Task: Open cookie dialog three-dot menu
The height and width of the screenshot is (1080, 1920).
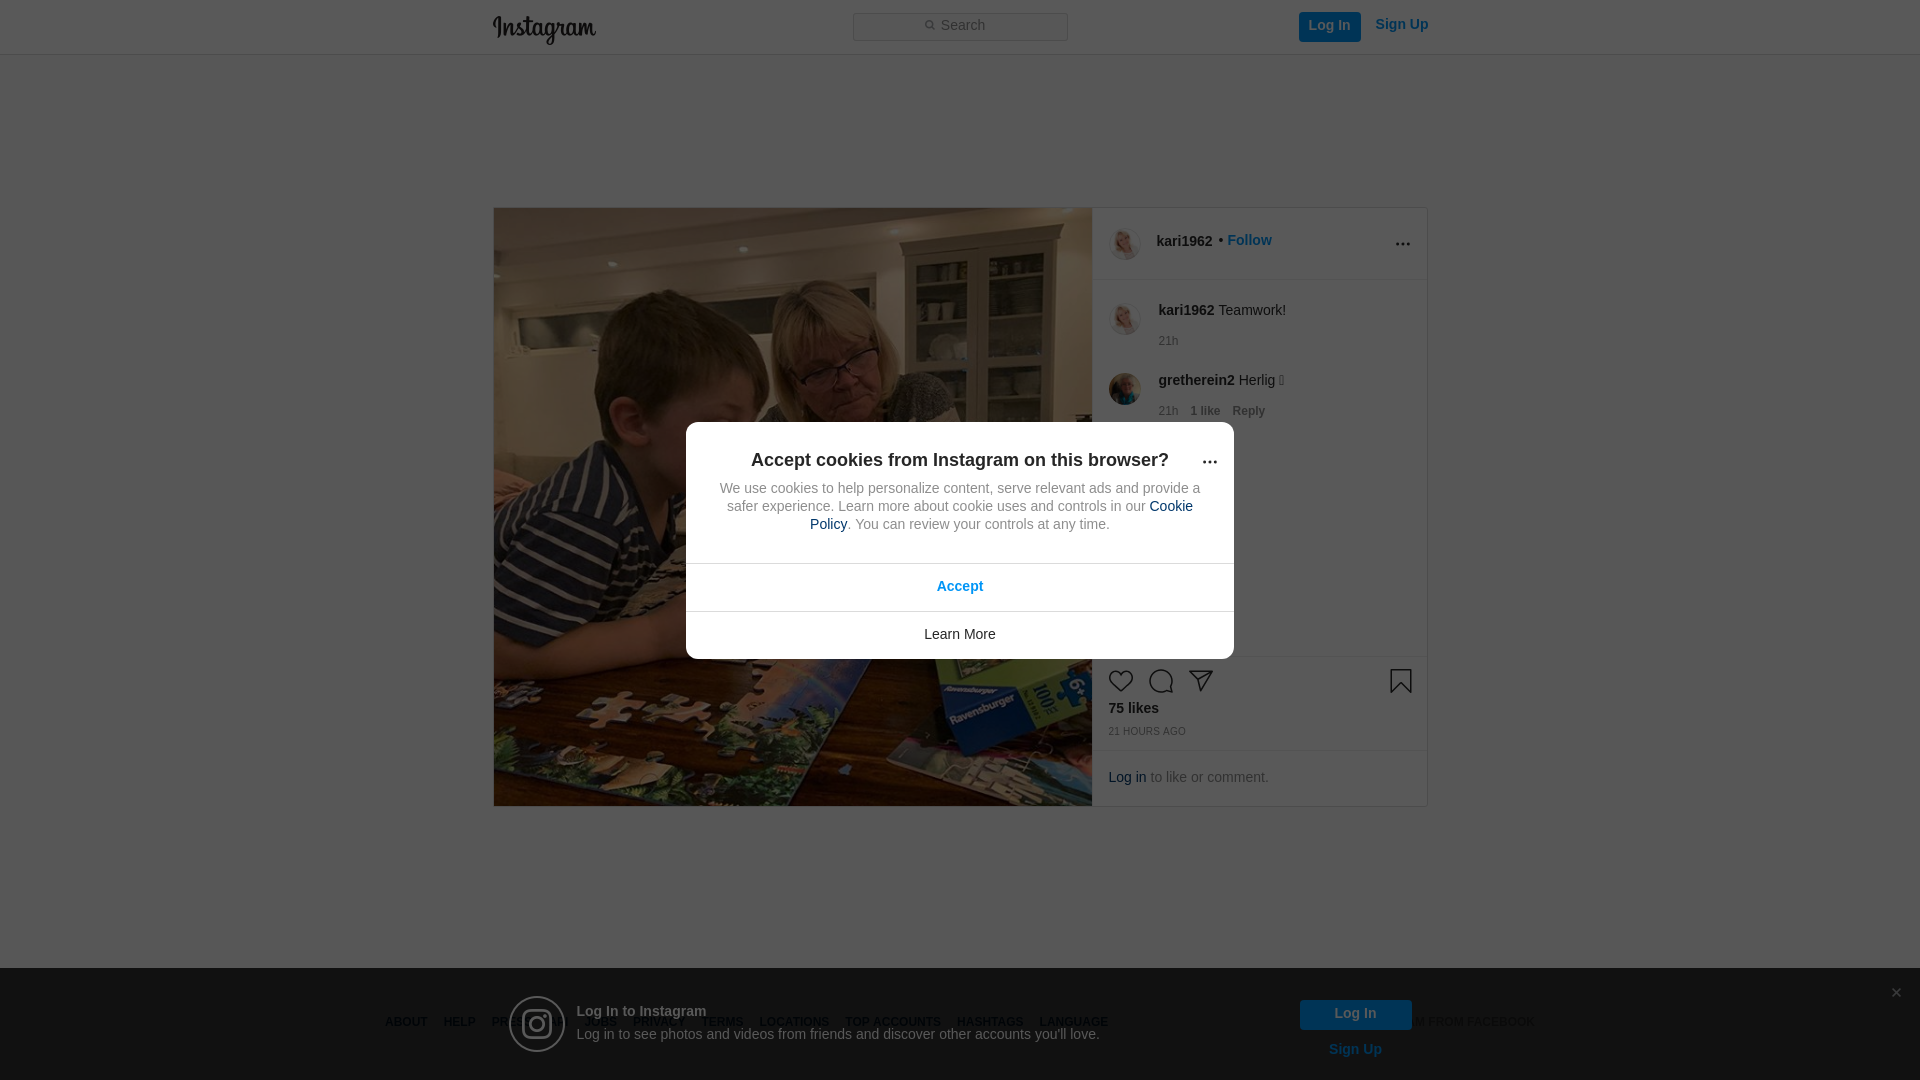Action: (x=1209, y=462)
